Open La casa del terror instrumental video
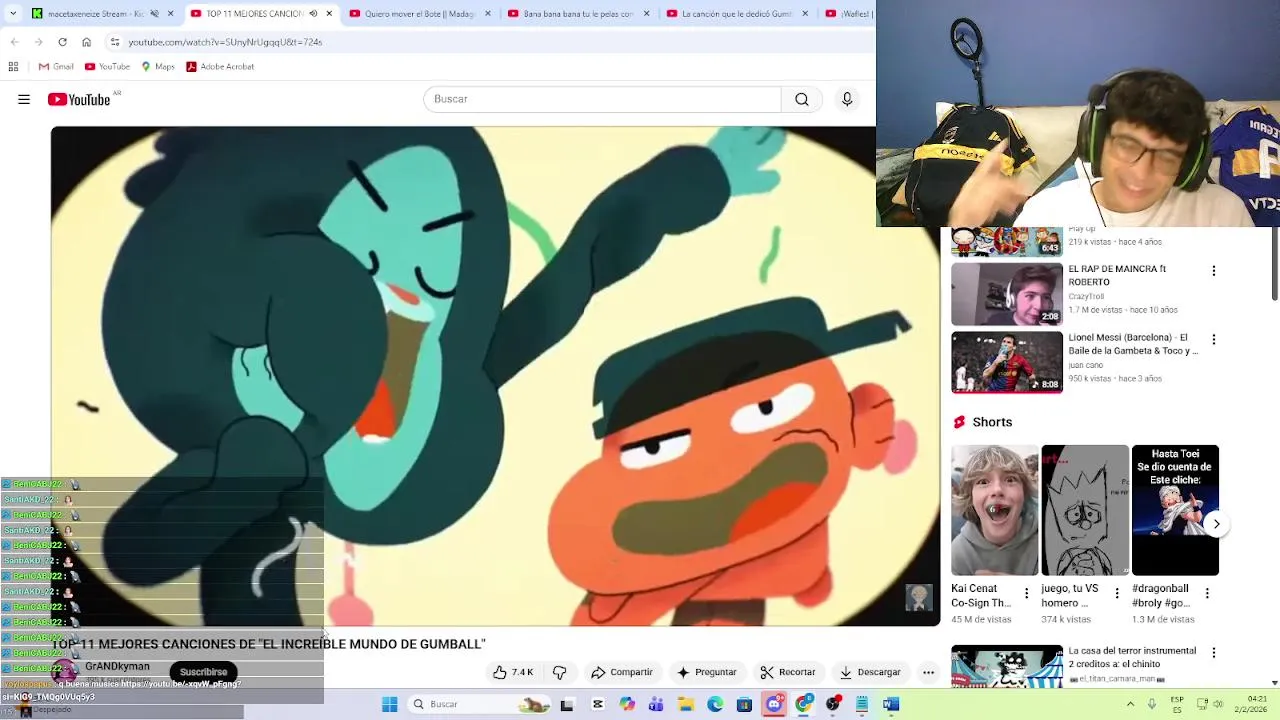 tap(1007, 666)
